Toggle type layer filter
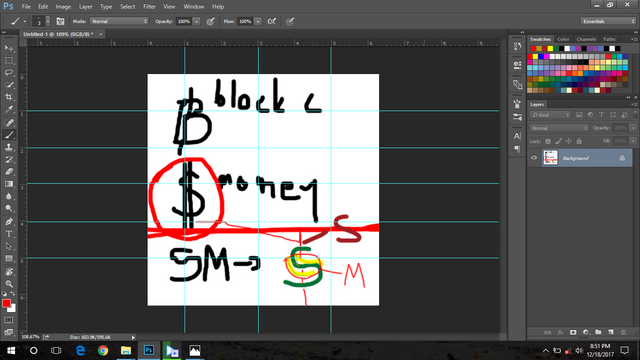 [601, 115]
